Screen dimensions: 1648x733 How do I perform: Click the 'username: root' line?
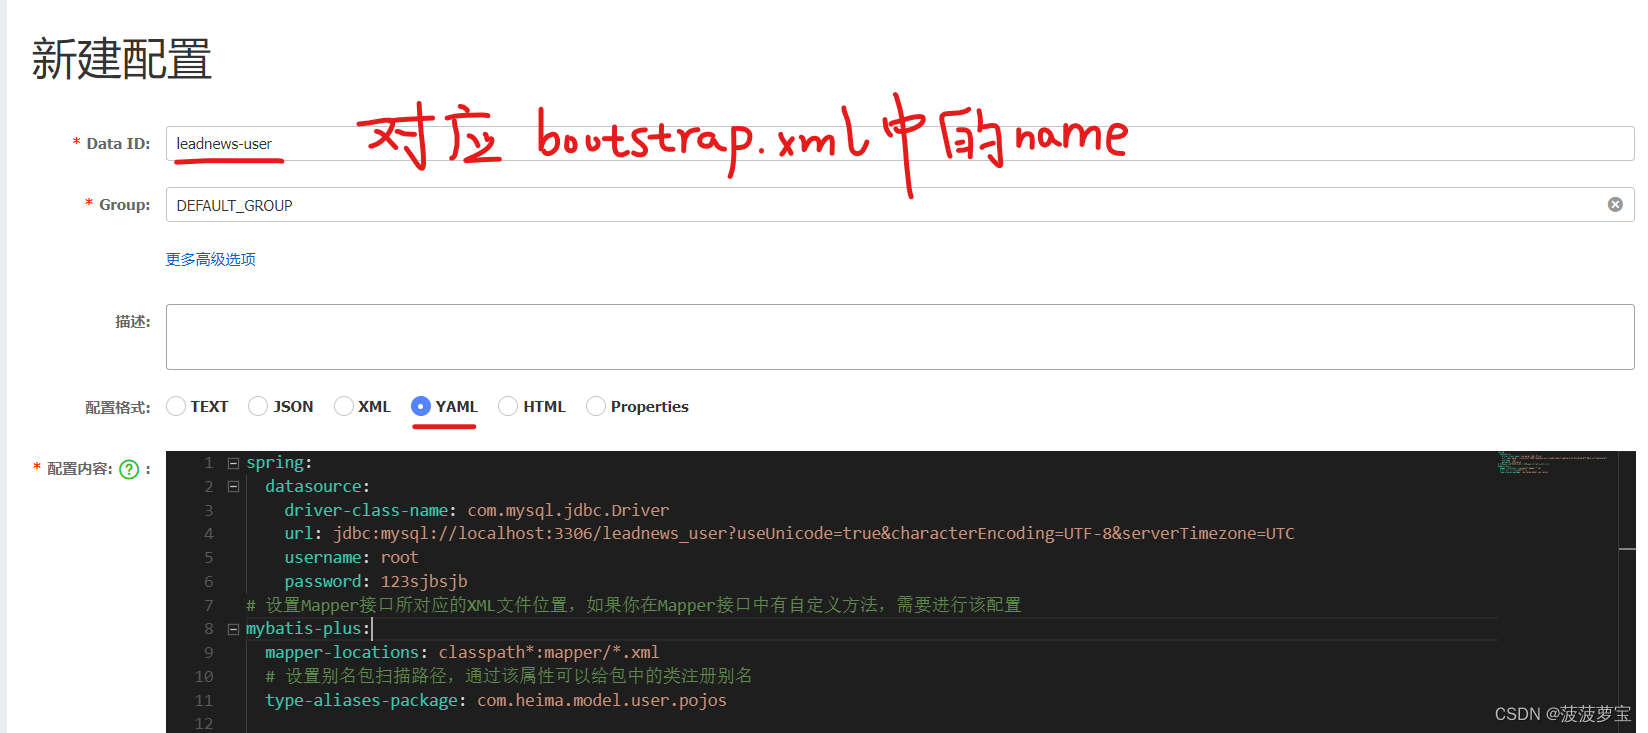(x=351, y=558)
